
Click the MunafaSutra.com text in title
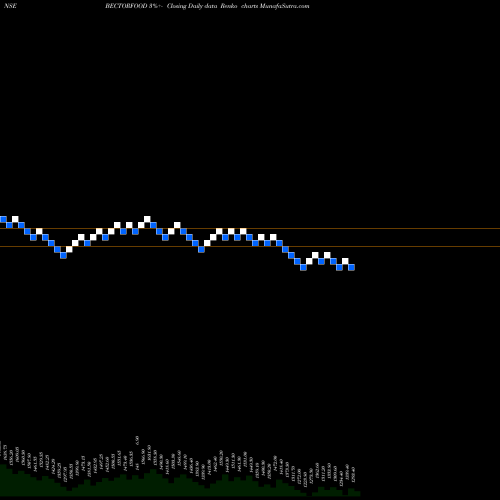coord(284,6)
